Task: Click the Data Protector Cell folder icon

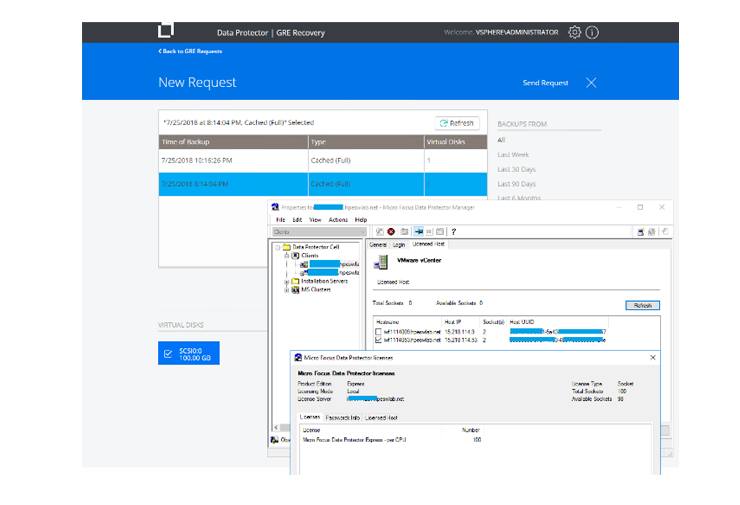Action: point(286,247)
